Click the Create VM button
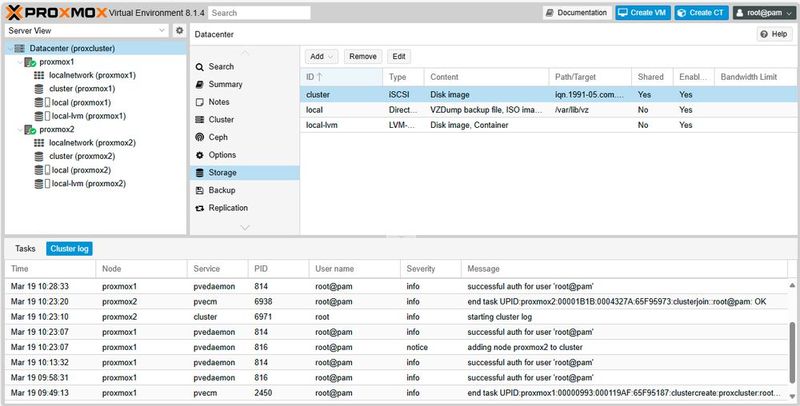 pos(642,13)
